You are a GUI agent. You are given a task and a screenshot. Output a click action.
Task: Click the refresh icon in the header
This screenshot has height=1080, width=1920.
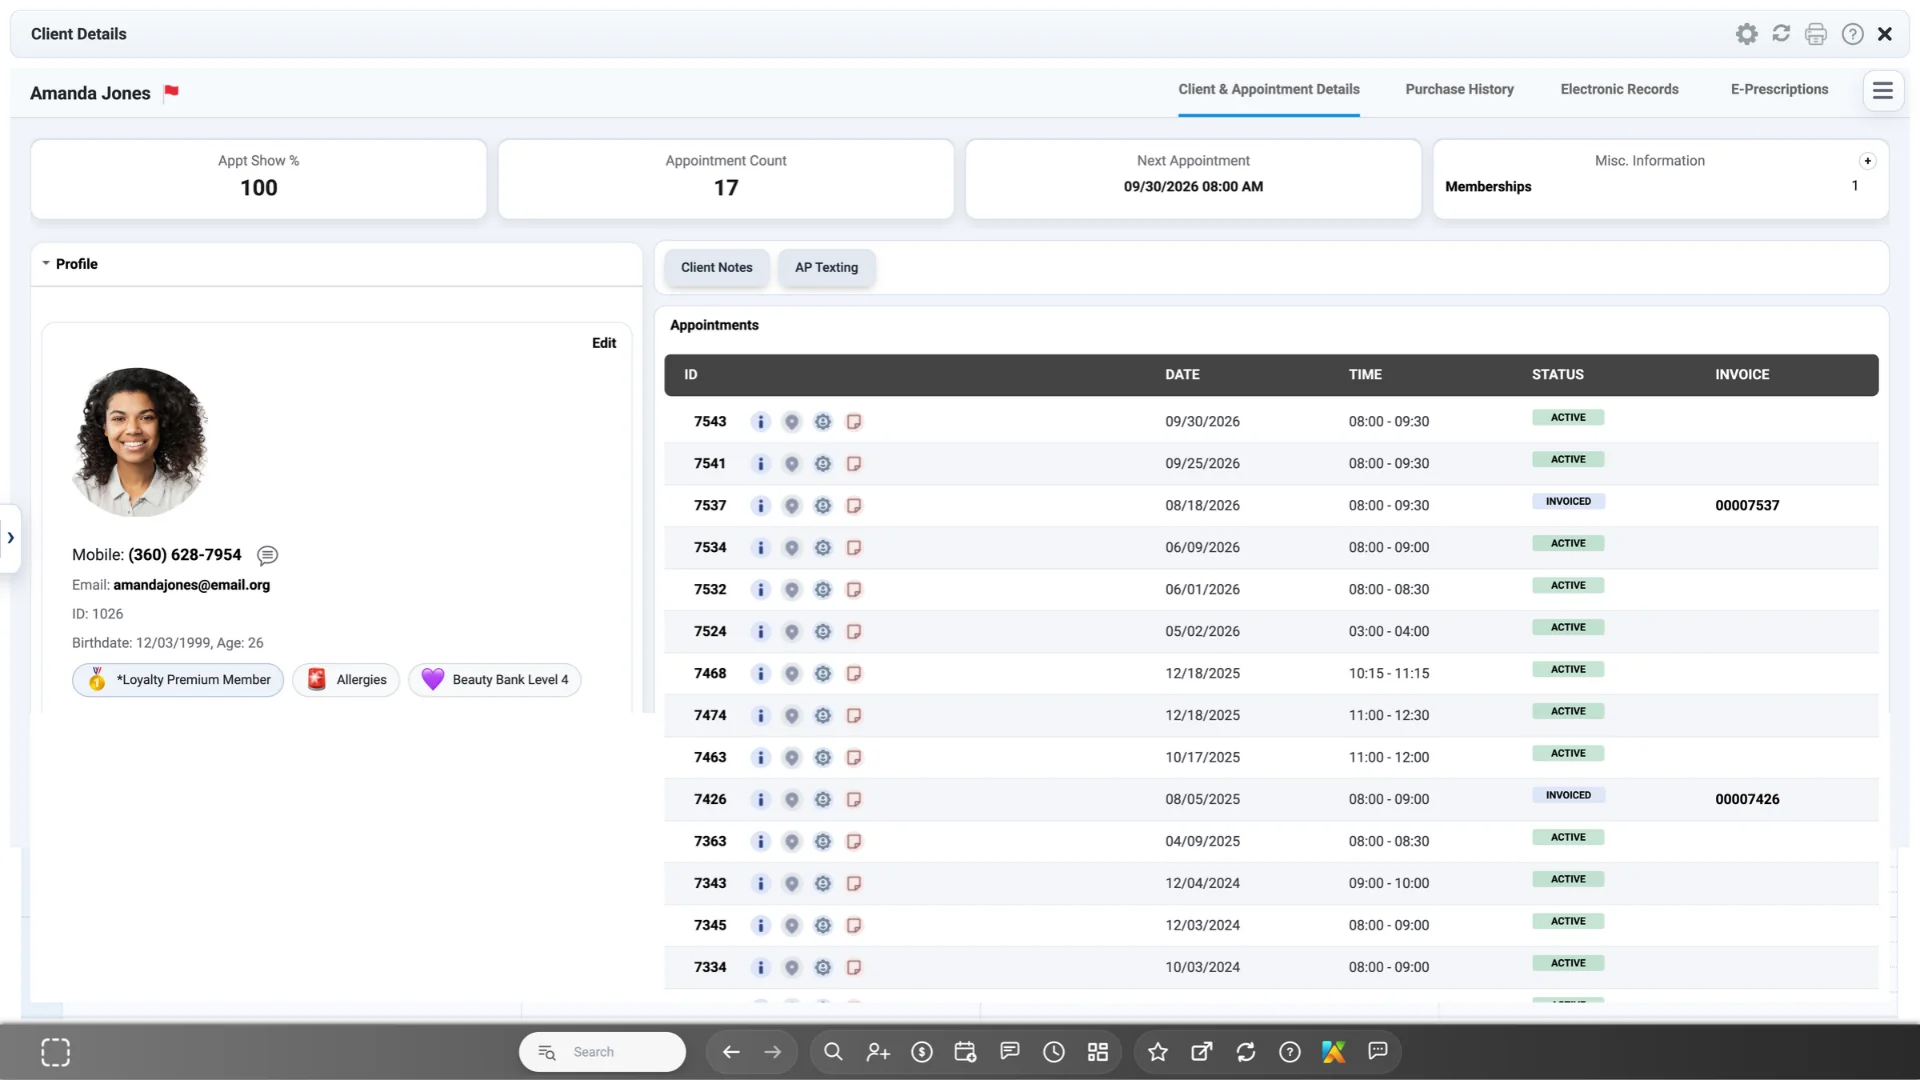click(x=1781, y=34)
